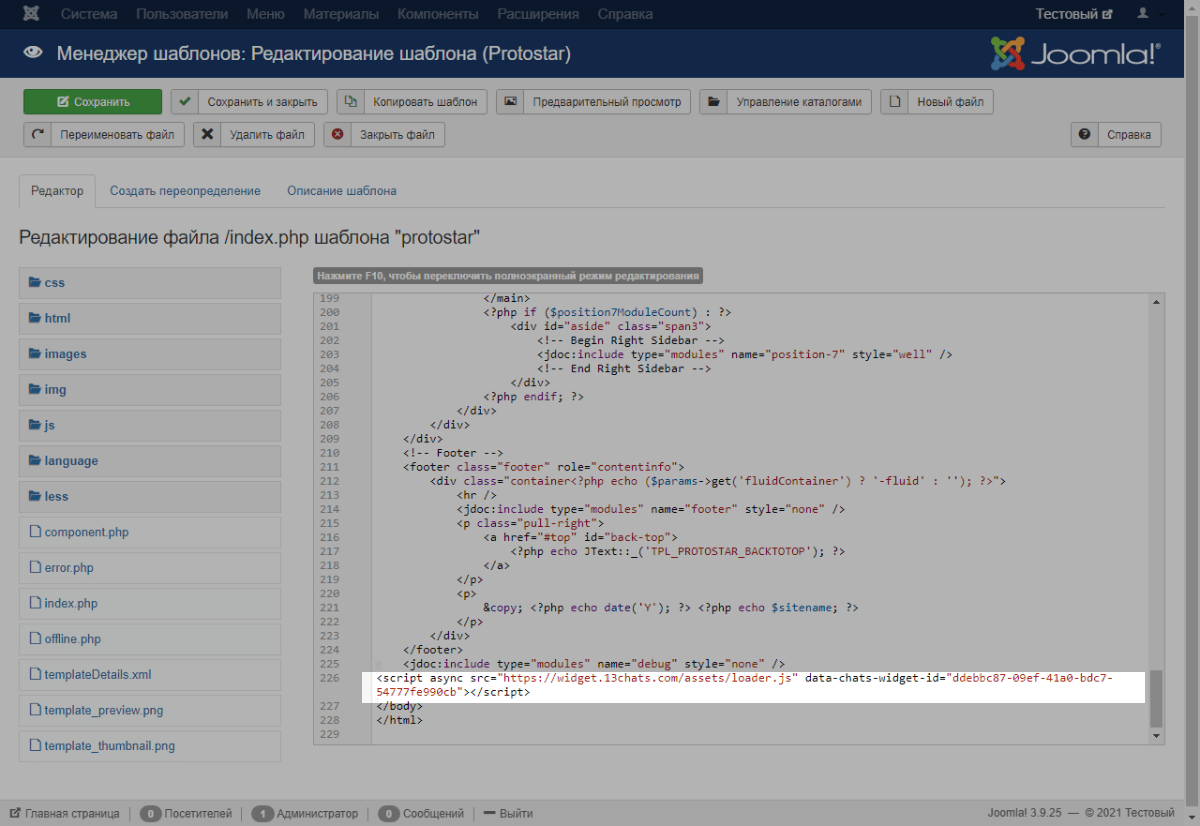Click the closing </html> tag line

click(399, 720)
